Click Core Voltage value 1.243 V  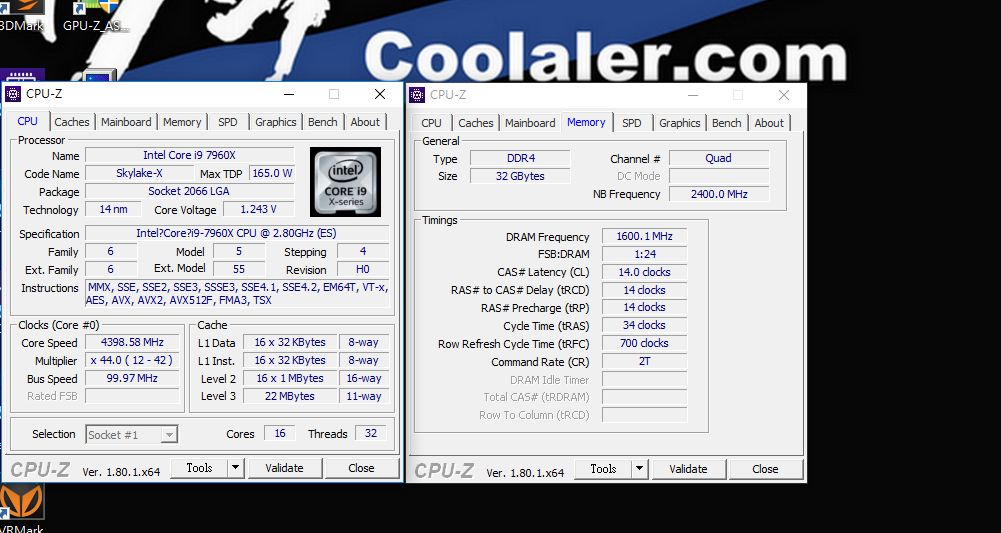(x=258, y=209)
